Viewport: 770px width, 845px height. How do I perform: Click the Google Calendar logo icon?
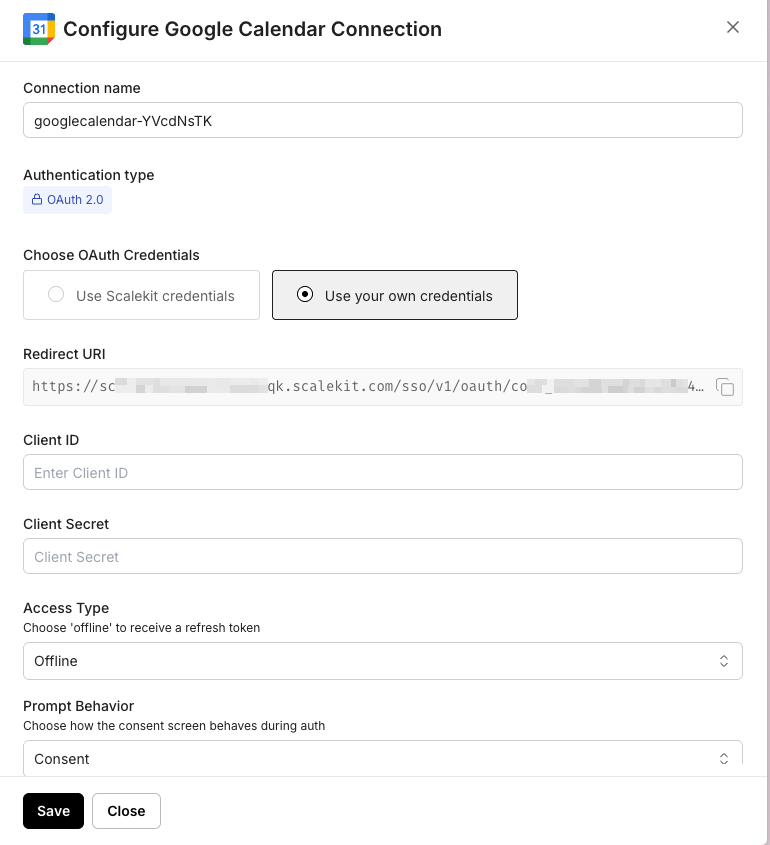[x=39, y=29]
